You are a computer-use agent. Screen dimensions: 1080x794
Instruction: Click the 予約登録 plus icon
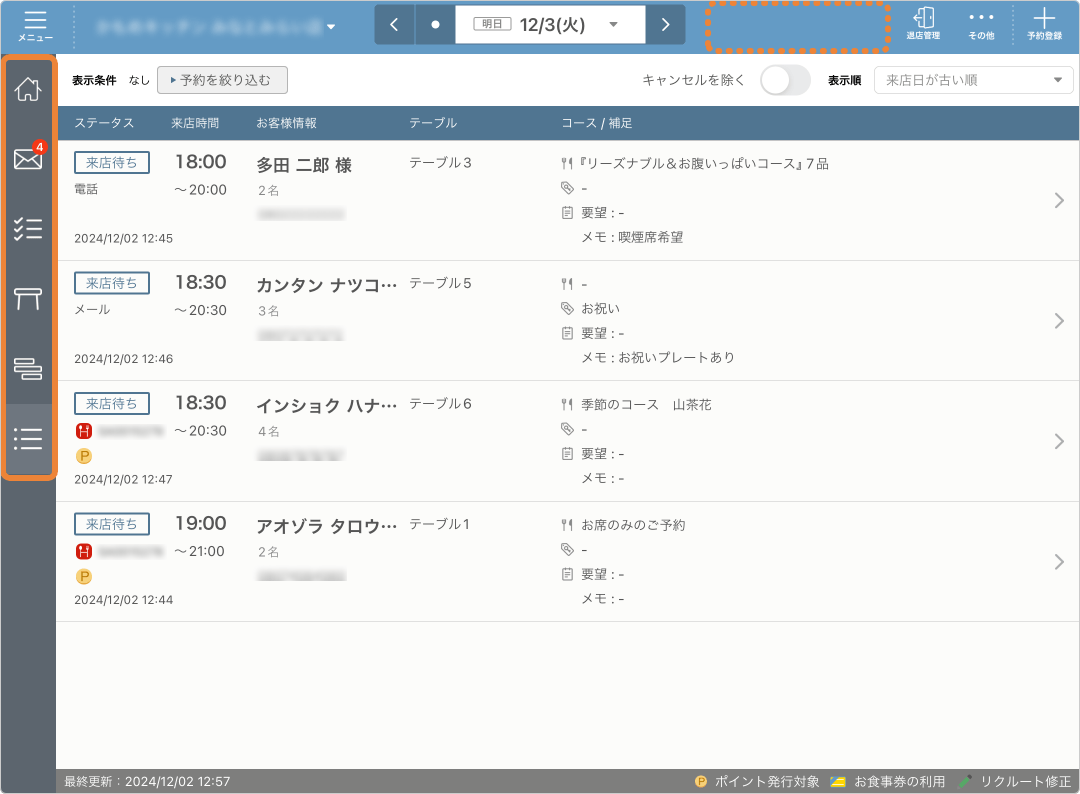pyautogui.click(x=1044, y=24)
